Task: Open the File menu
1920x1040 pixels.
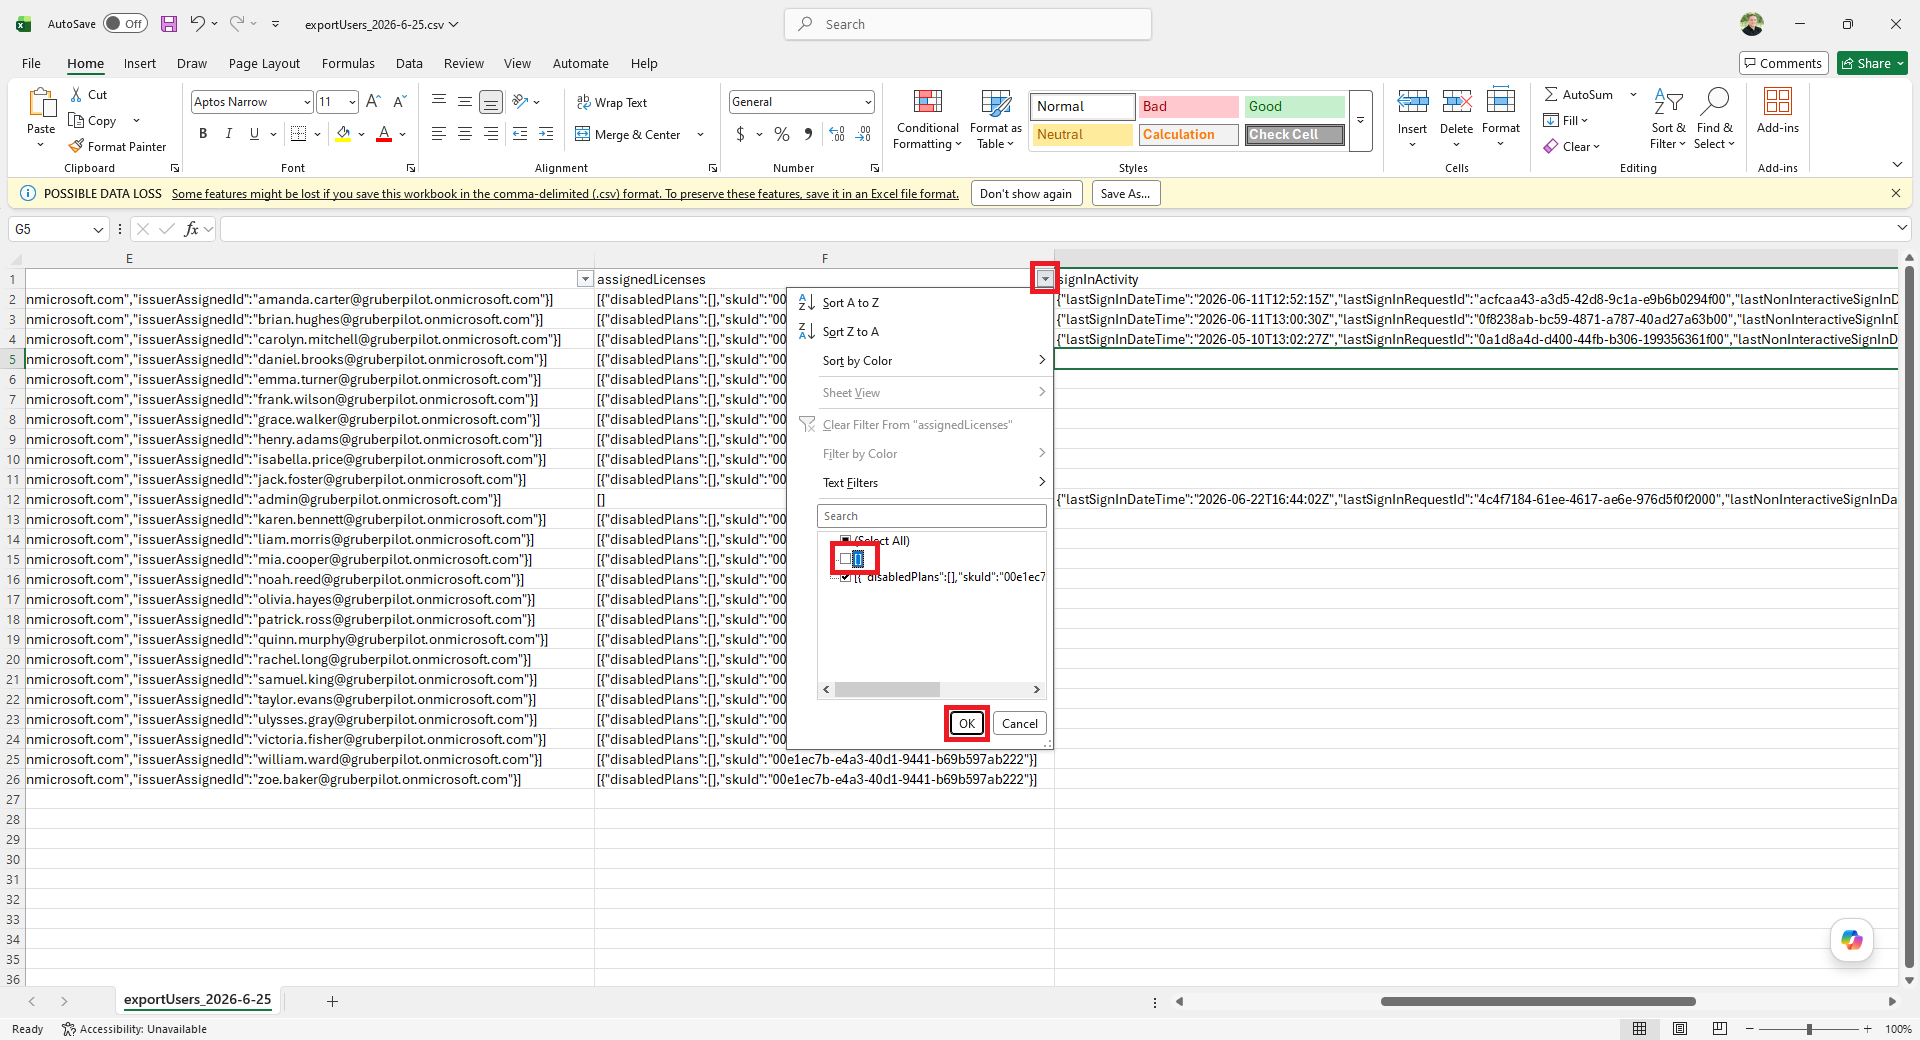Action: 32,63
